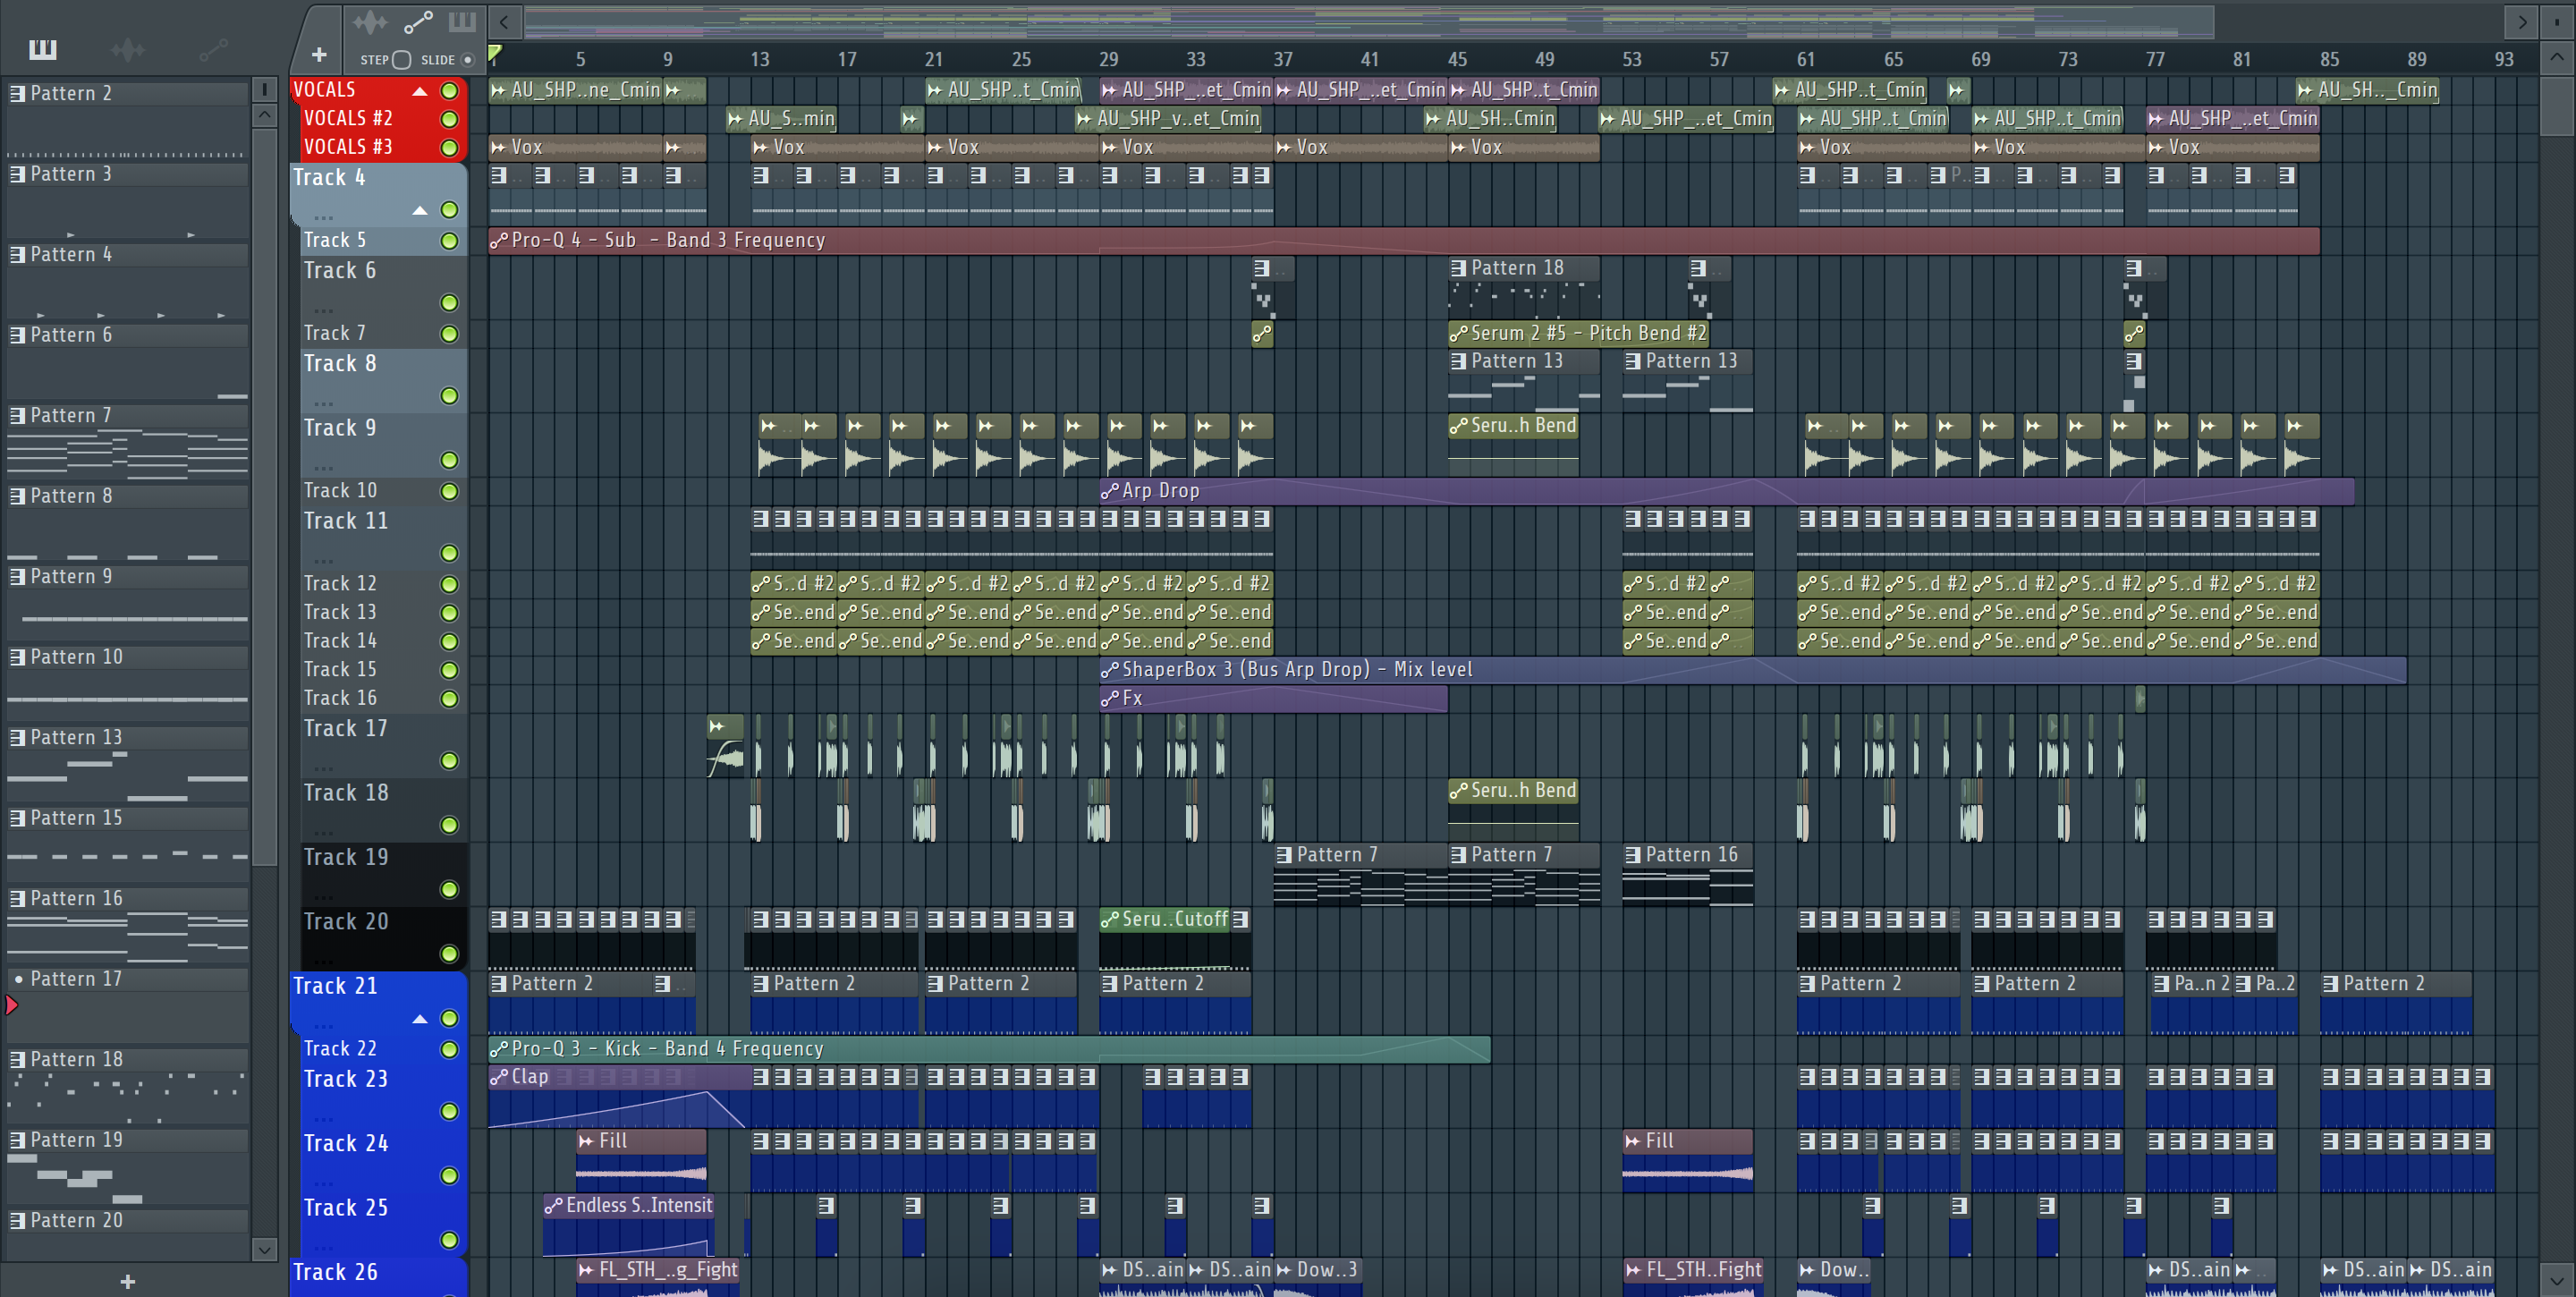Click the Track 9 header
Viewport: 2576px width, 1297px height.
click(x=383, y=444)
